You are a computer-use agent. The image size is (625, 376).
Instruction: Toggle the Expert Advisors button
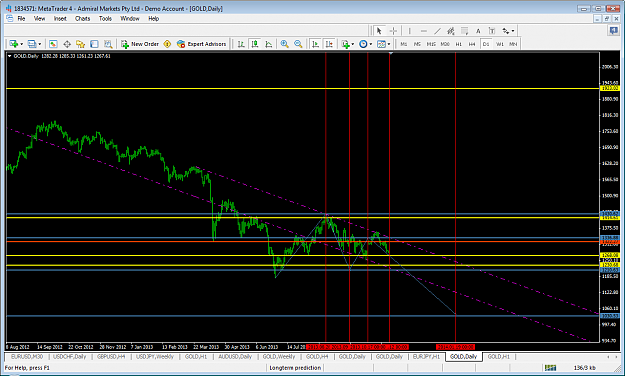point(202,44)
